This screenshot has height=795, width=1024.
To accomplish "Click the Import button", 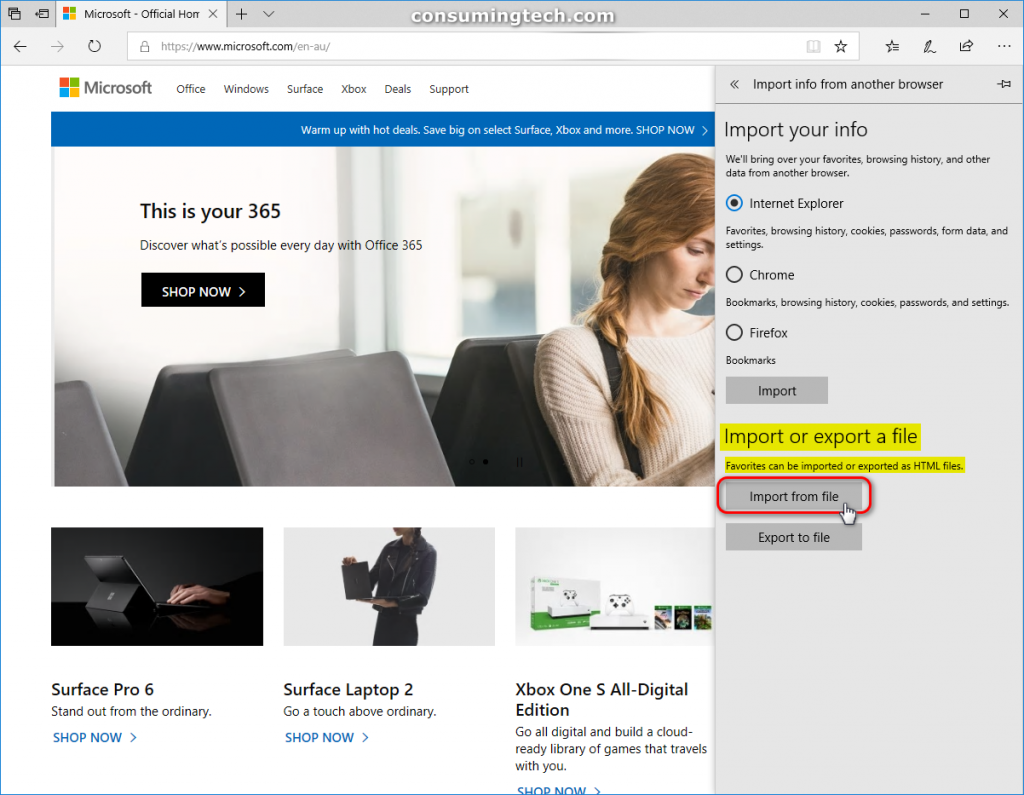I will tap(776, 391).
